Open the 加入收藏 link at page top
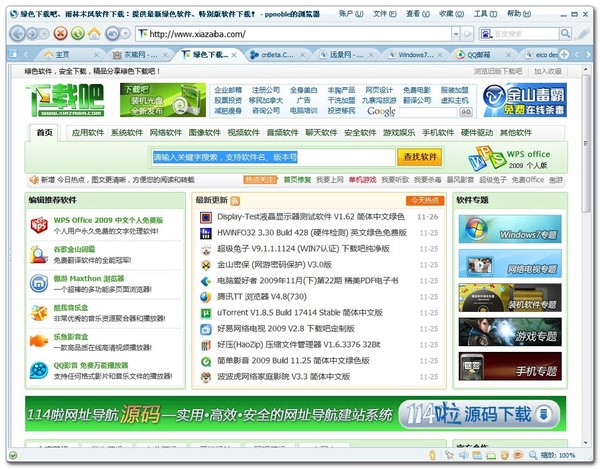This screenshot has height=469, width=600. [548, 71]
